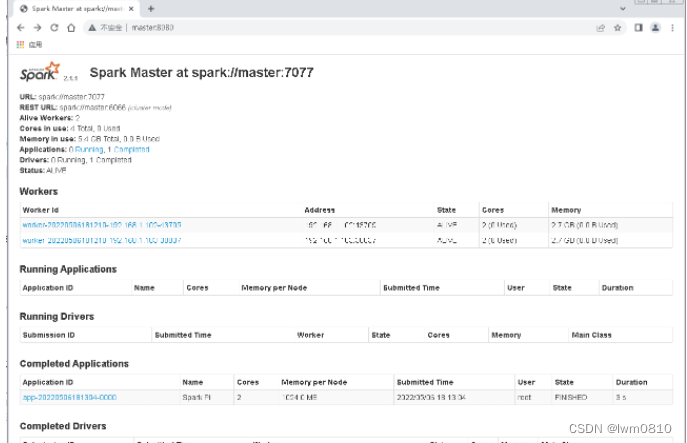Go to the browser home page
687x443 pixels.
(x=71, y=28)
